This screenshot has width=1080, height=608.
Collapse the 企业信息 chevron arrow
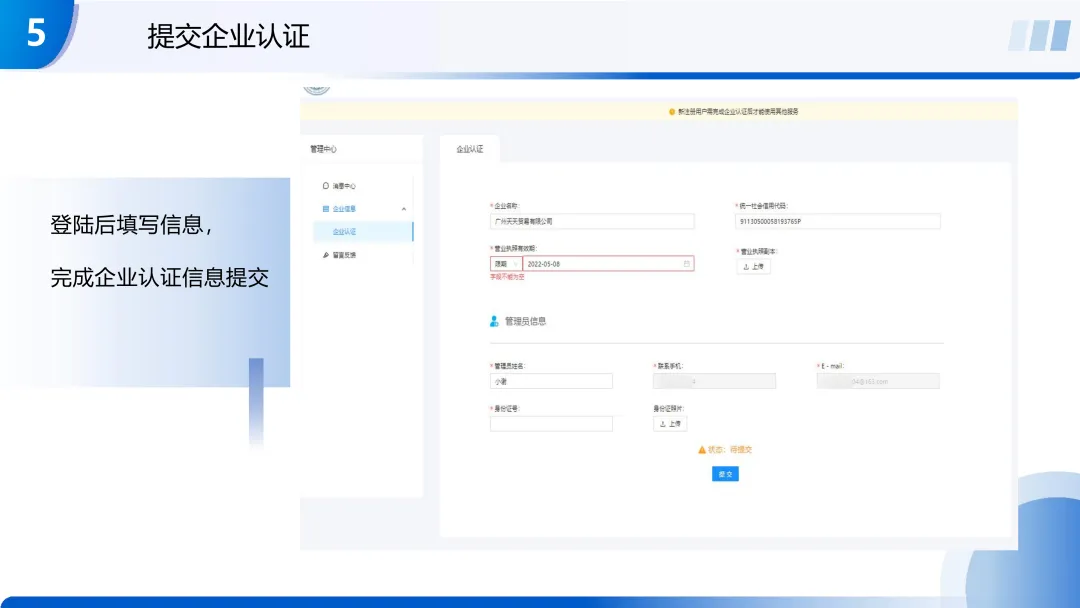pos(404,209)
